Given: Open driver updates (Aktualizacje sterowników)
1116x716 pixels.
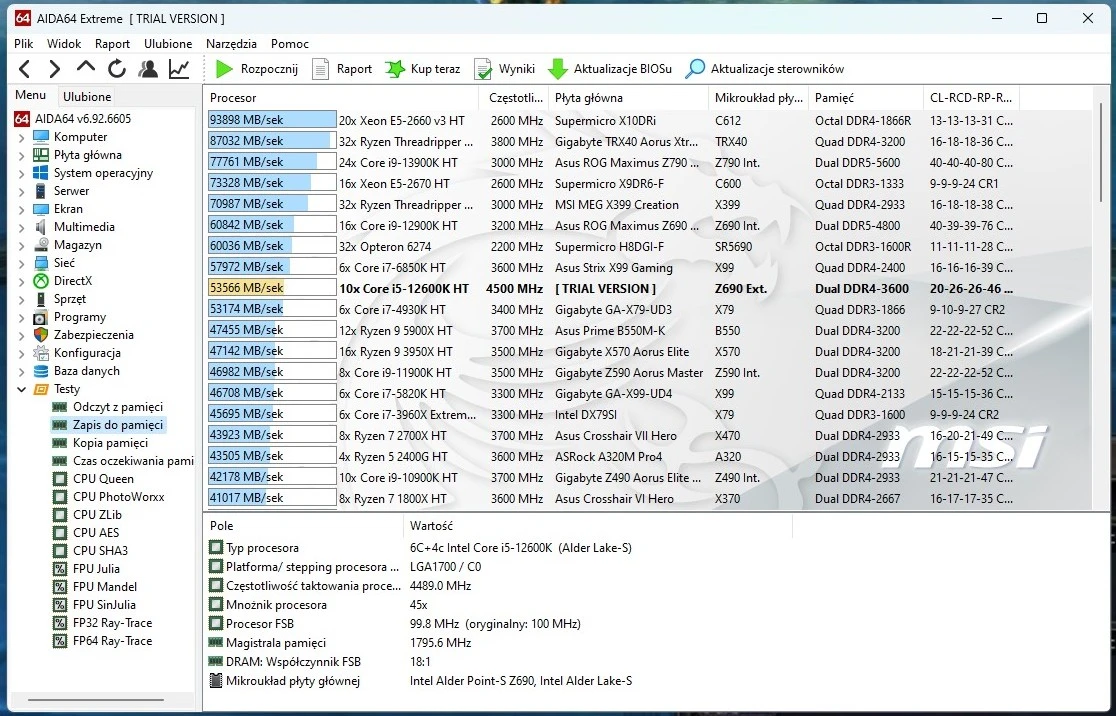Looking at the screenshot, I should pos(765,69).
